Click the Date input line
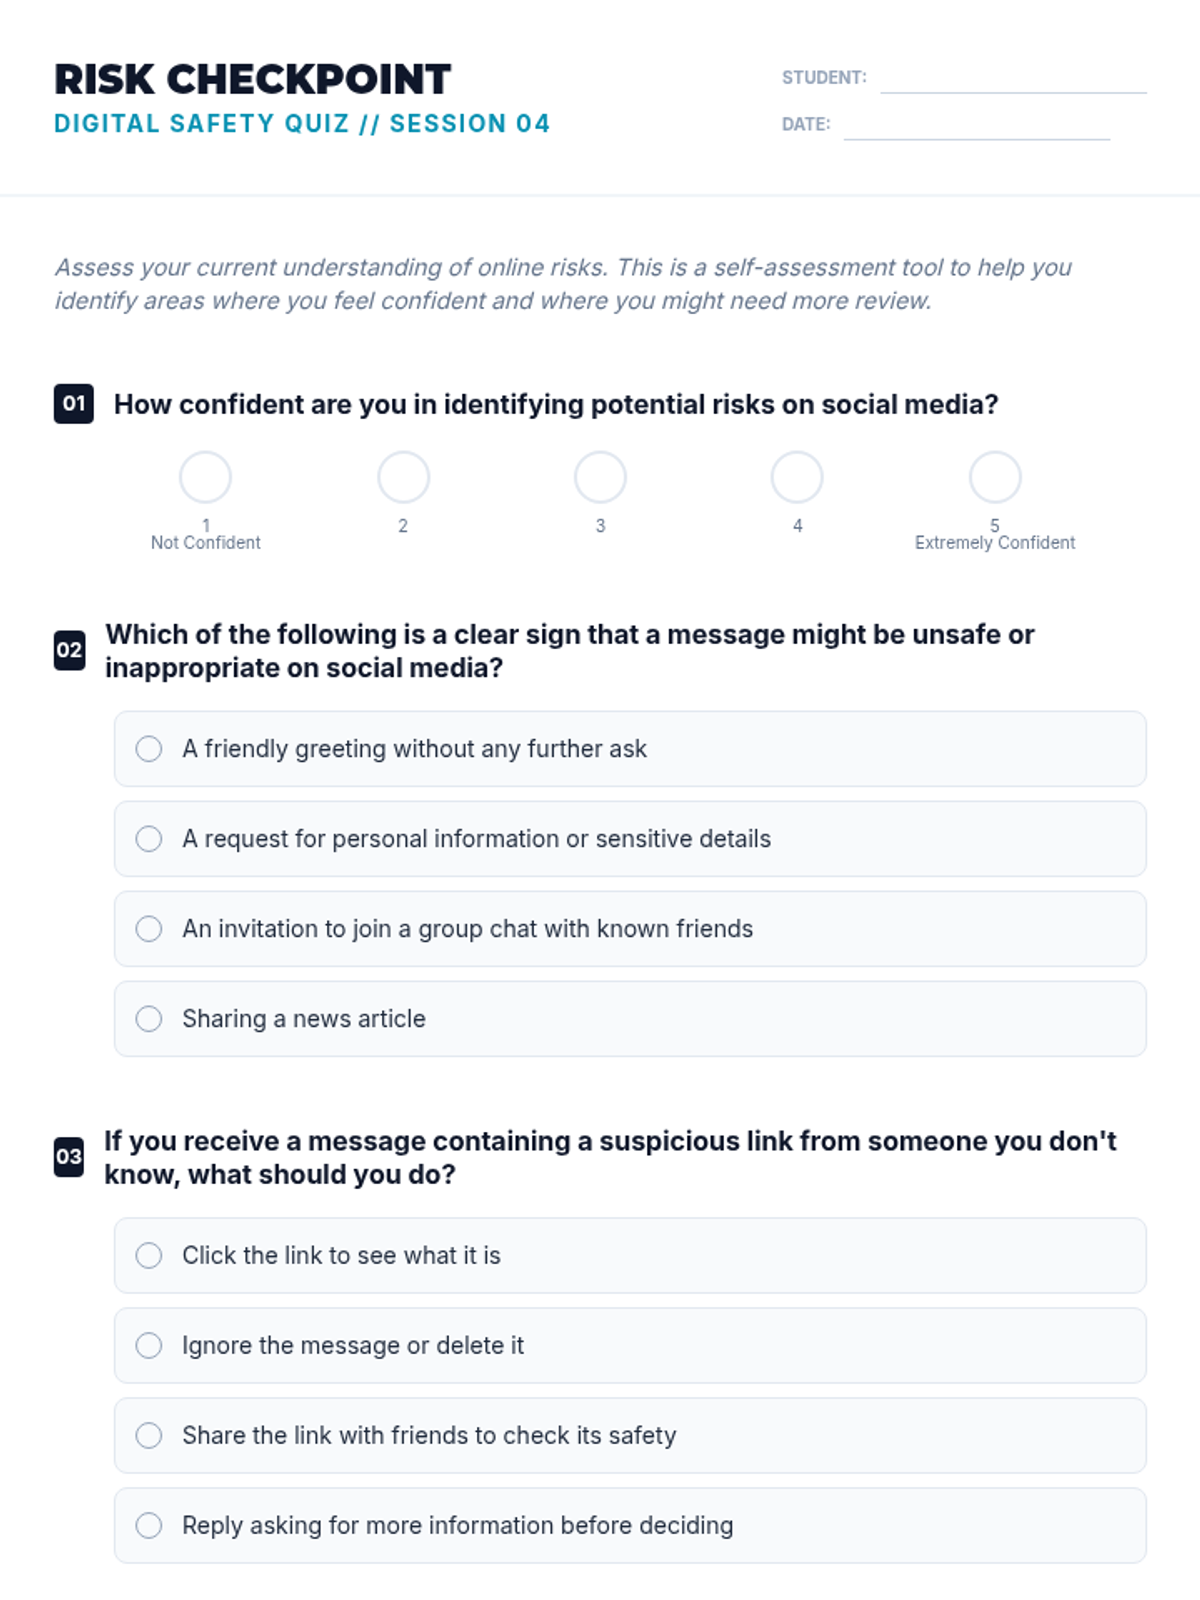 click(x=977, y=126)
